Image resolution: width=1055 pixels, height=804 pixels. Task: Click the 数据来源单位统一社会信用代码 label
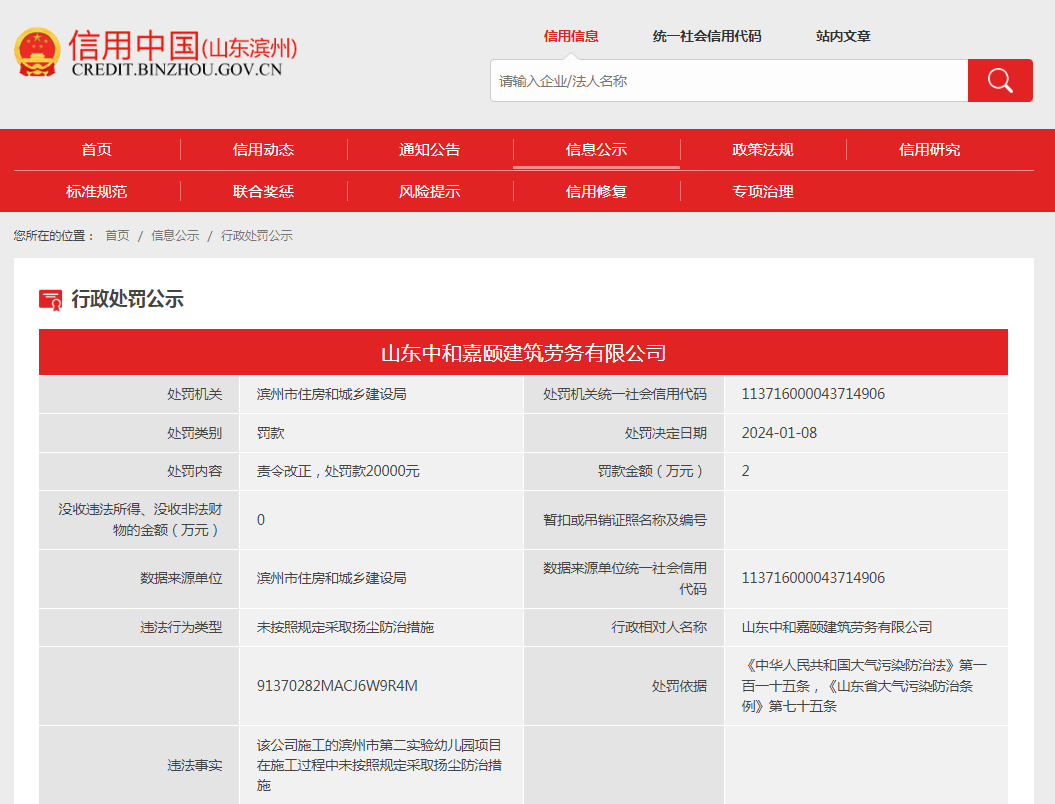click(624, 578)
